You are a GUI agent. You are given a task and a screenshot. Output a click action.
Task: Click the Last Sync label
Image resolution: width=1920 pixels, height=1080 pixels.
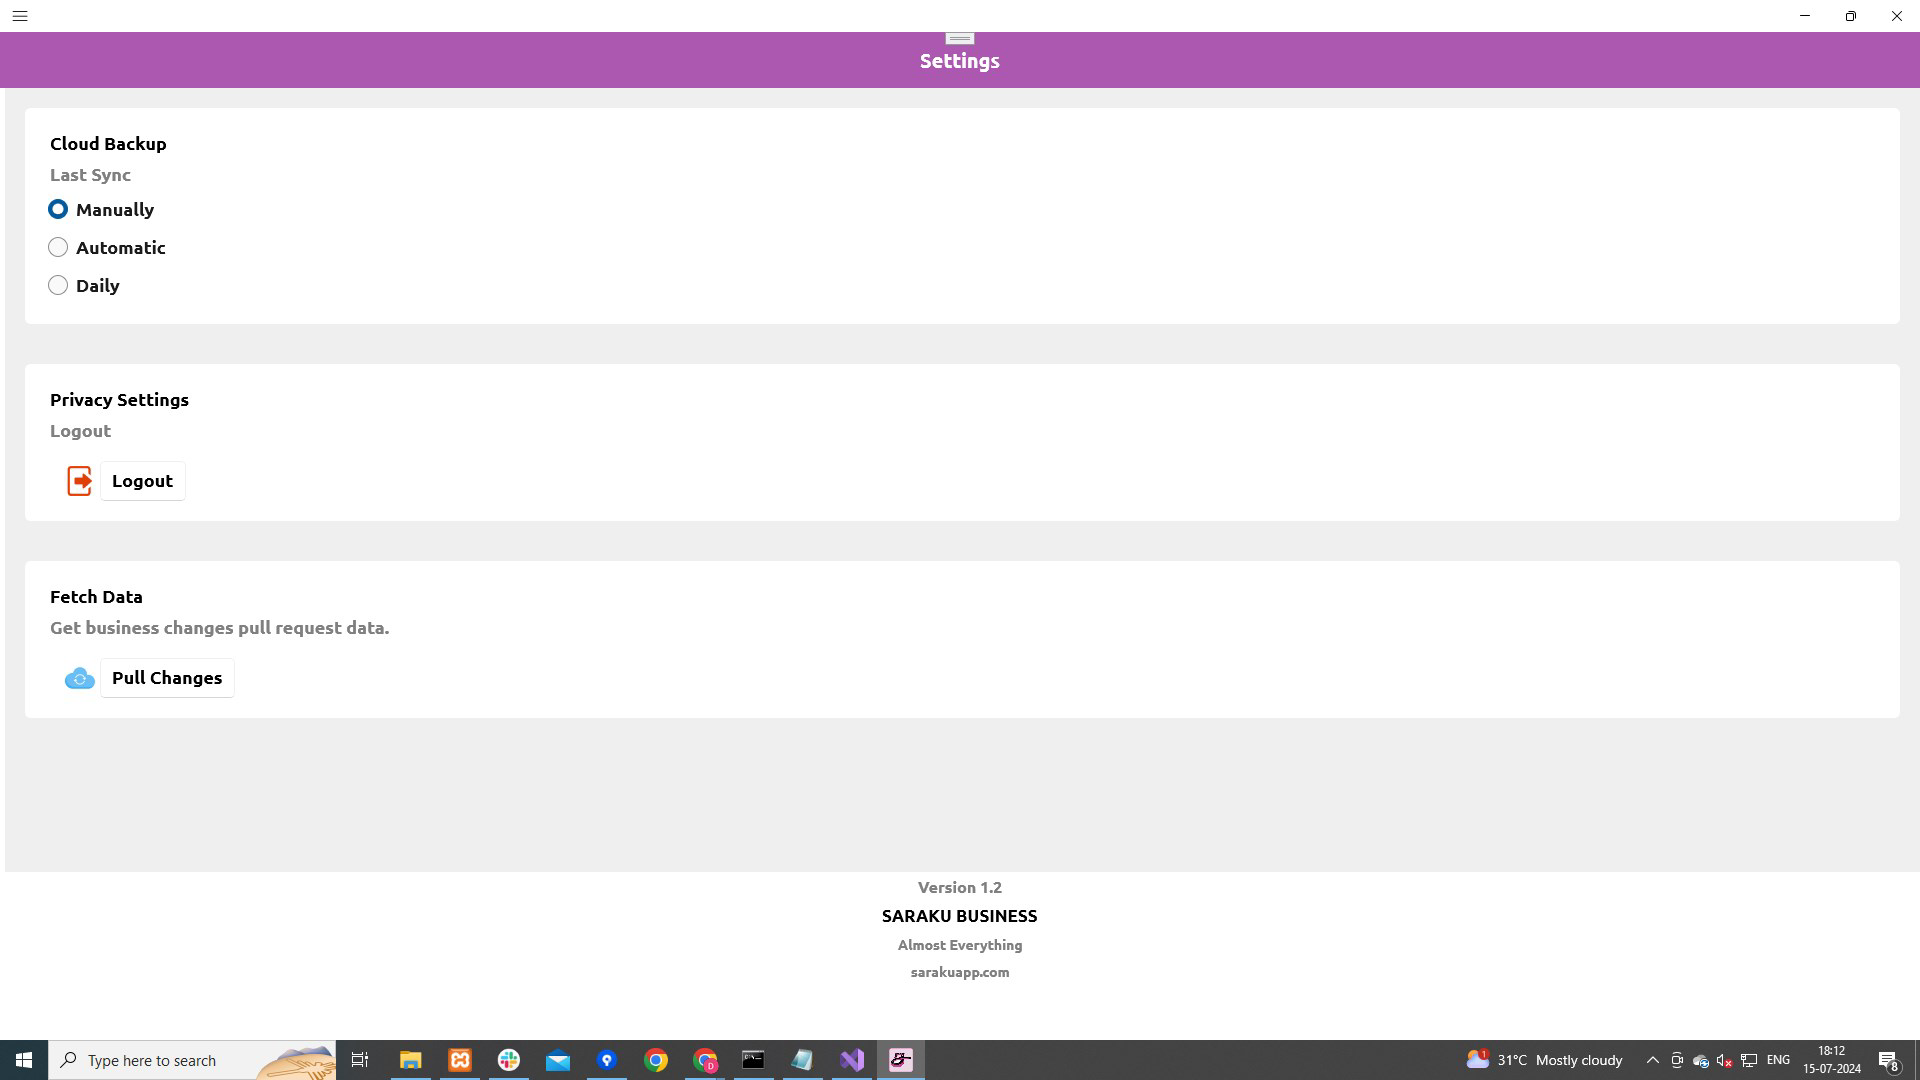pyautogui.click(x=90, y=175)
